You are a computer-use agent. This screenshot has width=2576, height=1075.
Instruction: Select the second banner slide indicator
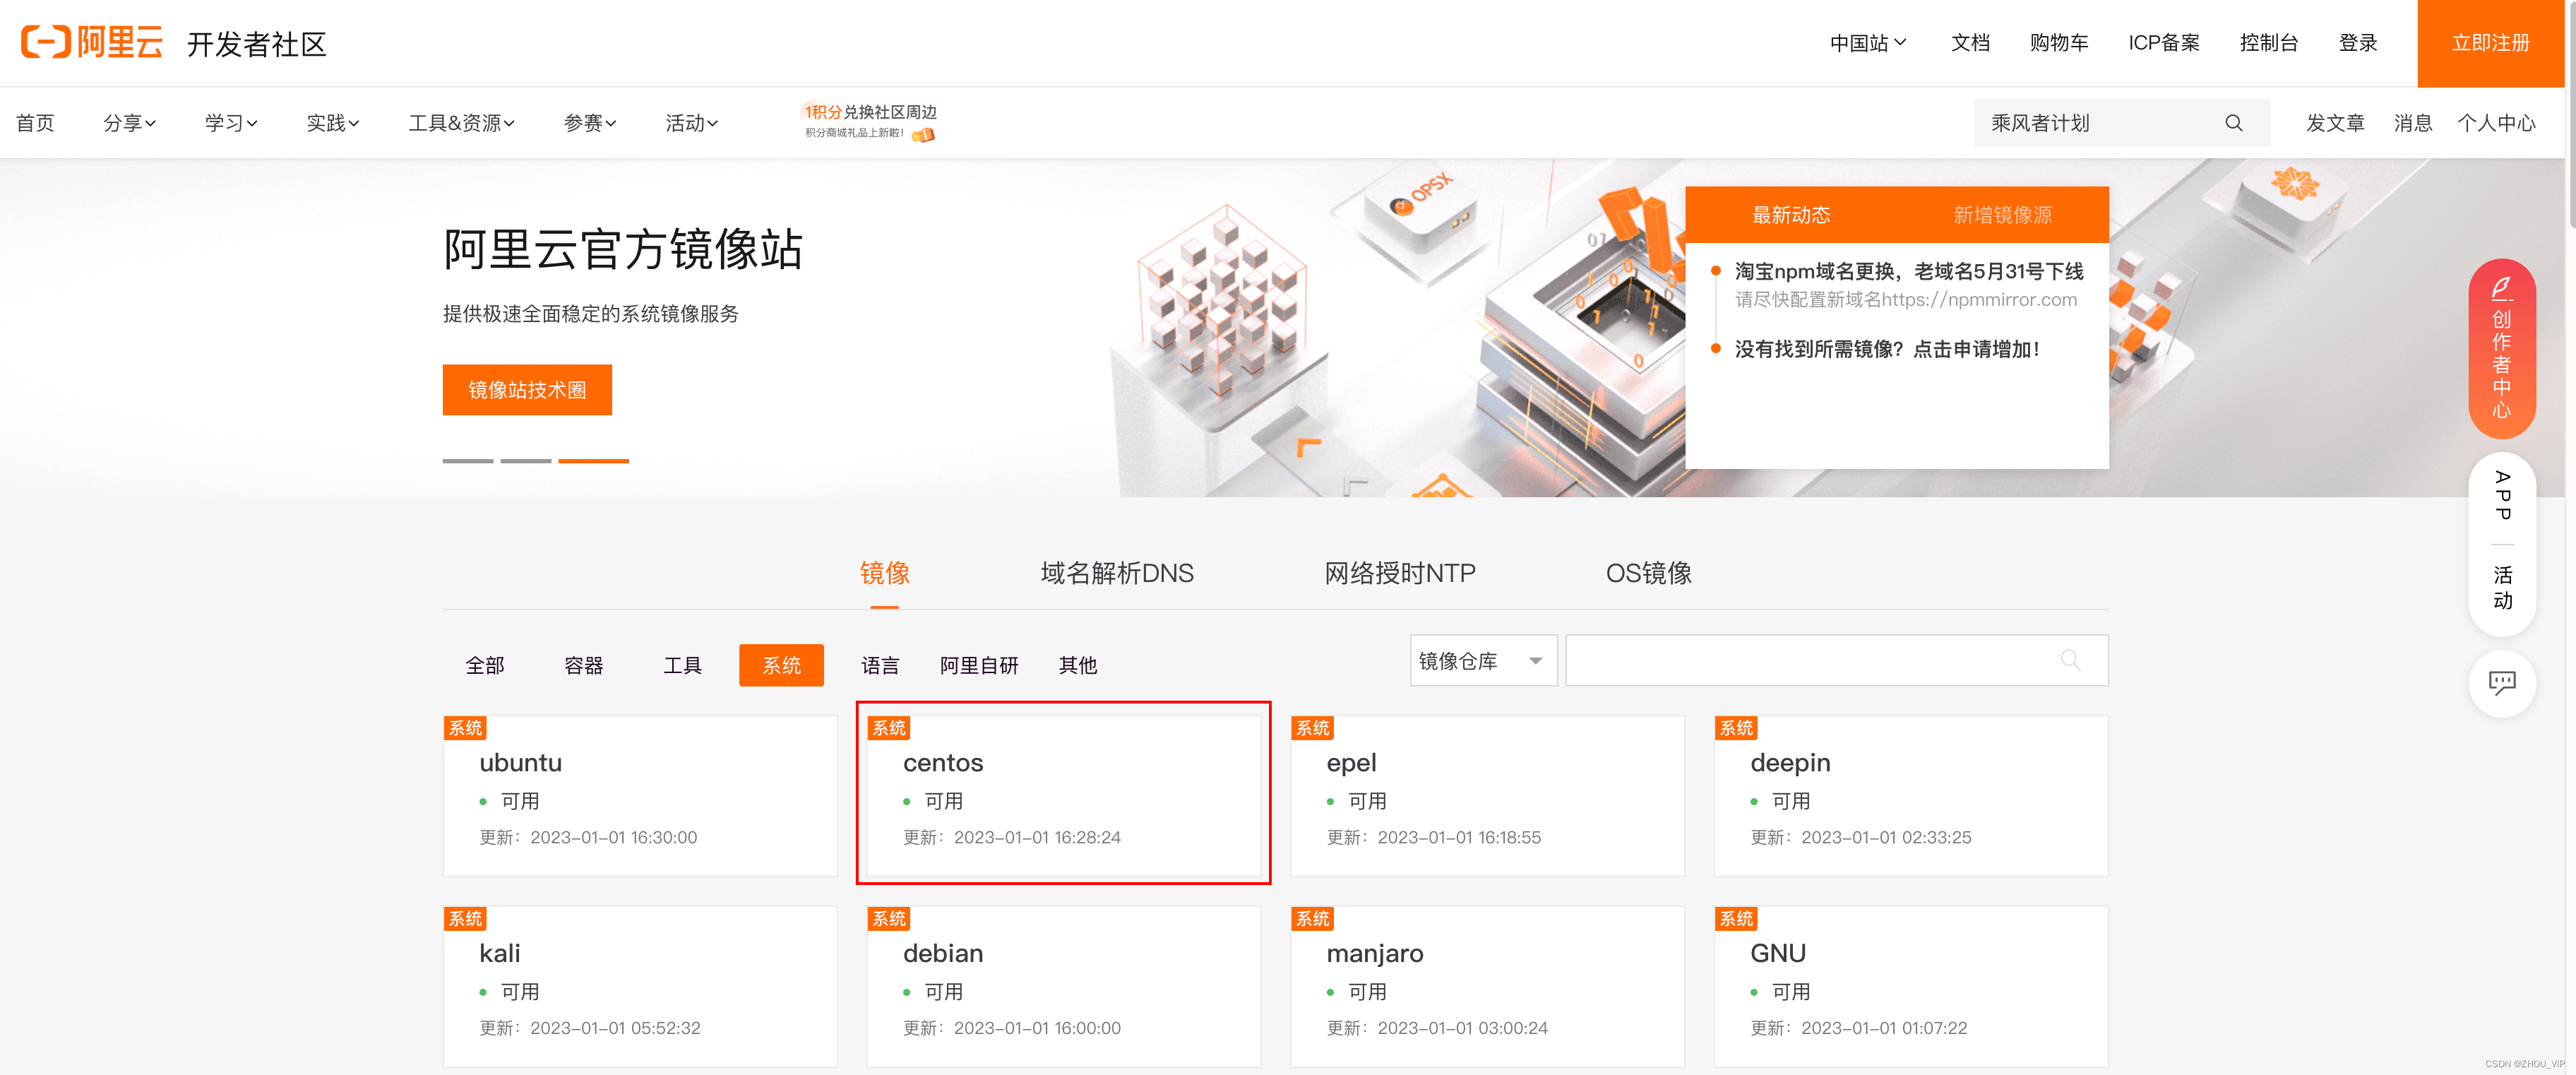click(526, 461)
